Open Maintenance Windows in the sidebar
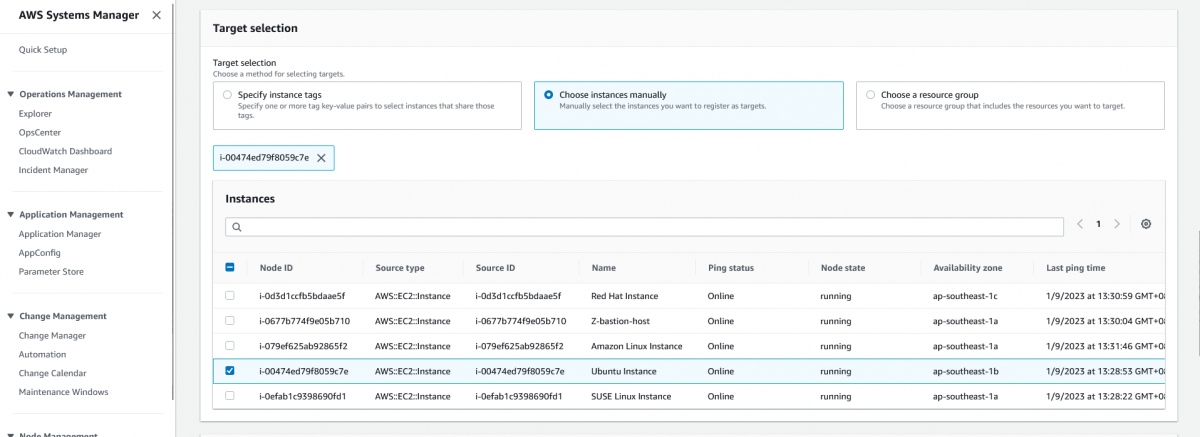Screen dimensions: 1200x437 (x=63, y=392)
